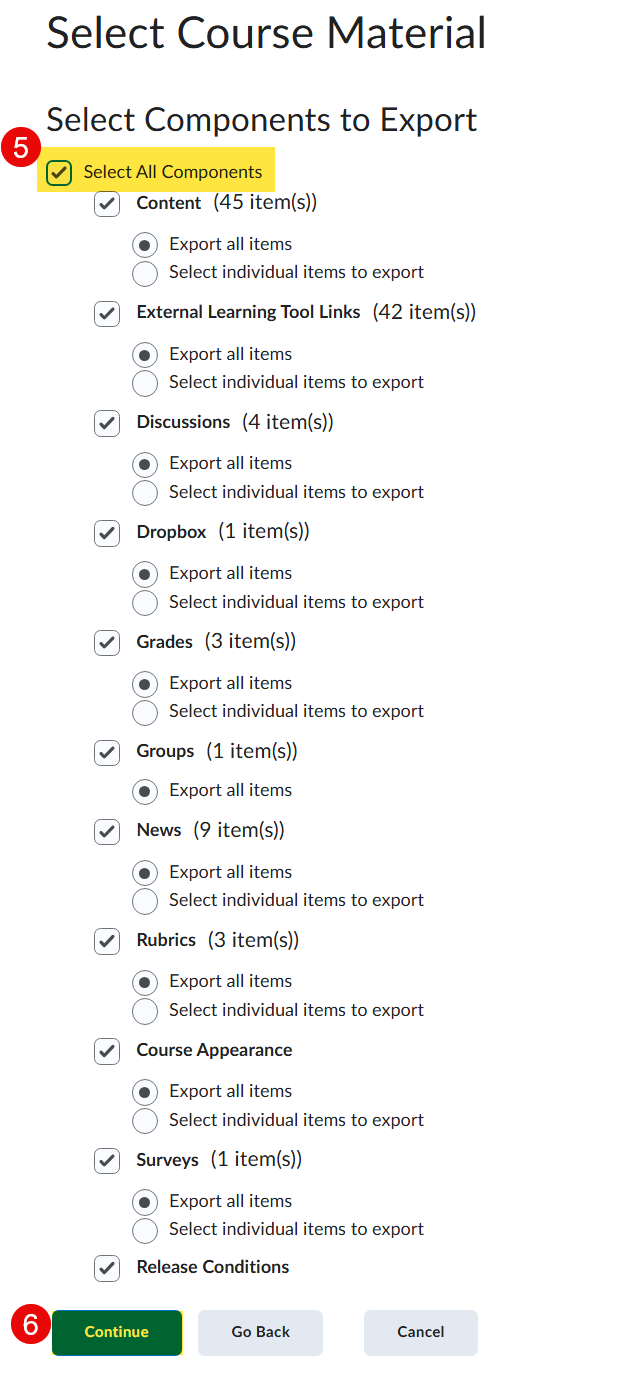Pick select individual items under Rubrics
The width and height of the screenshot is (631, 1384).
pos(145,1011)
